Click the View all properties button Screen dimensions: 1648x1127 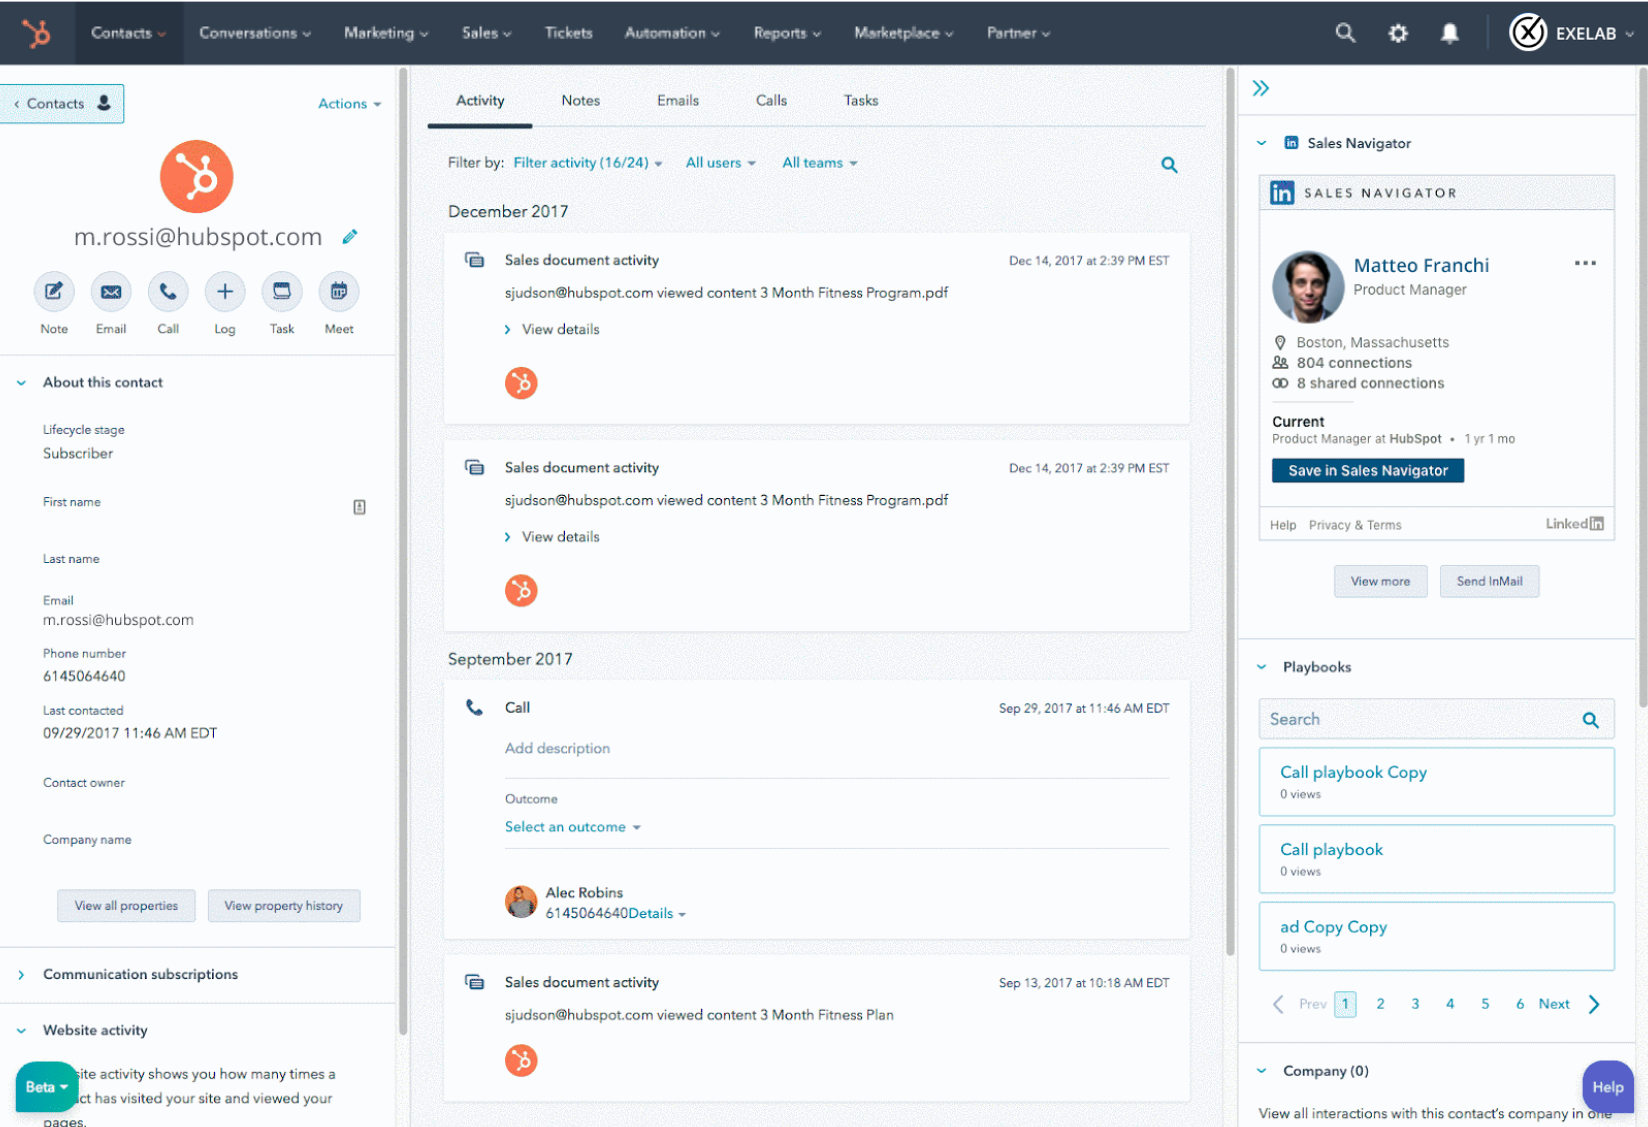(126, 906)
